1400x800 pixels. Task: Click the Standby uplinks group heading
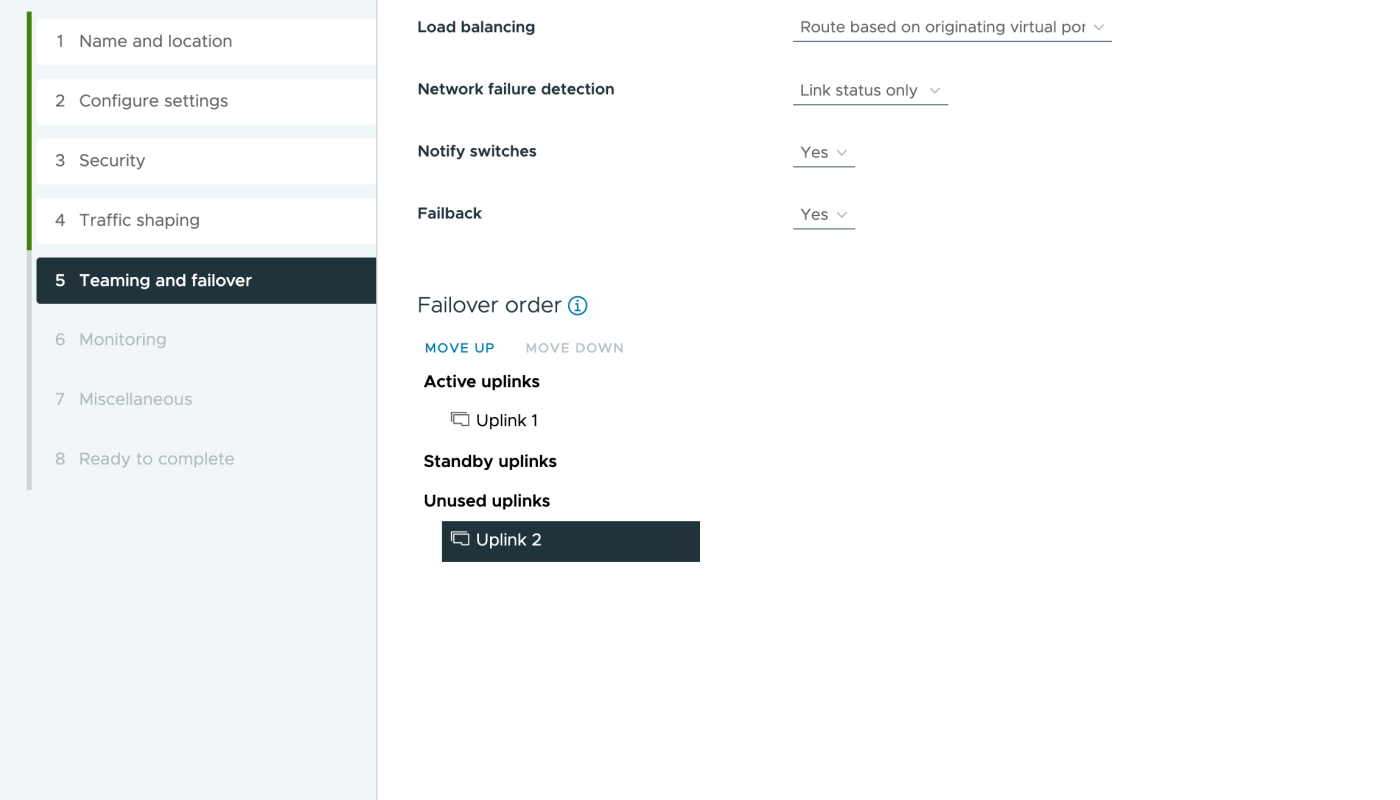click(490, 461)
